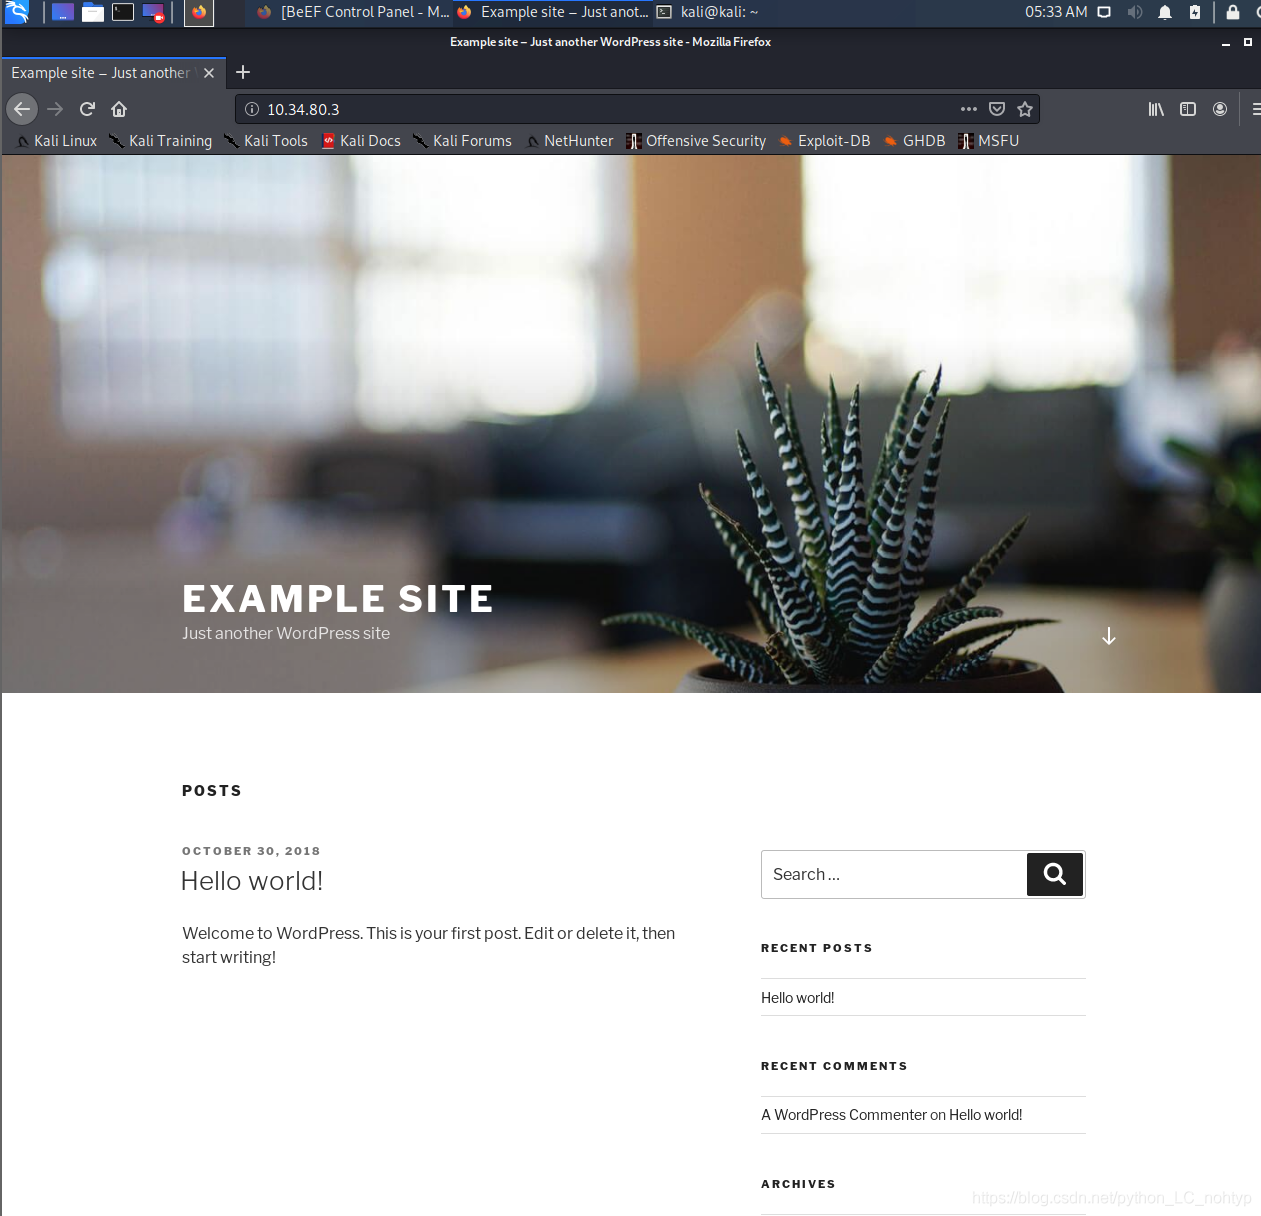The width and height of the screenshot is (1261, 1216).
Task: Open the Library view icon
Action: click(x=1156, y=109)
